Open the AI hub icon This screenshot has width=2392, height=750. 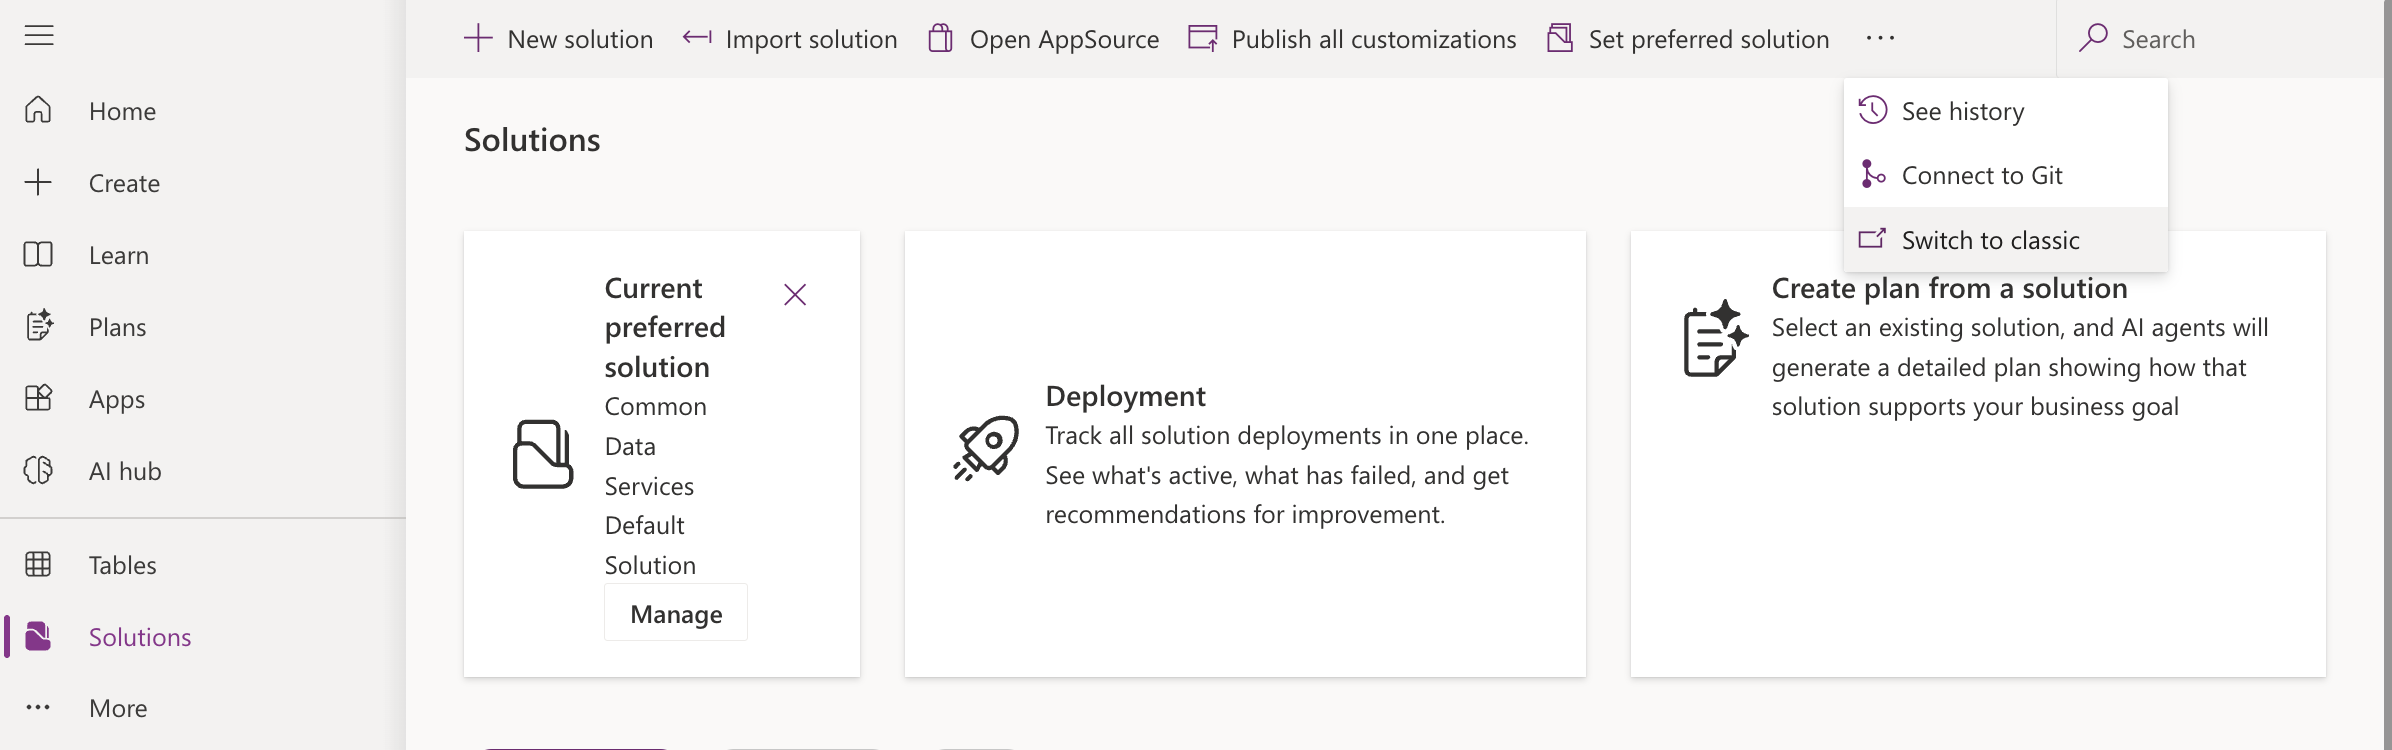(38, 470)
